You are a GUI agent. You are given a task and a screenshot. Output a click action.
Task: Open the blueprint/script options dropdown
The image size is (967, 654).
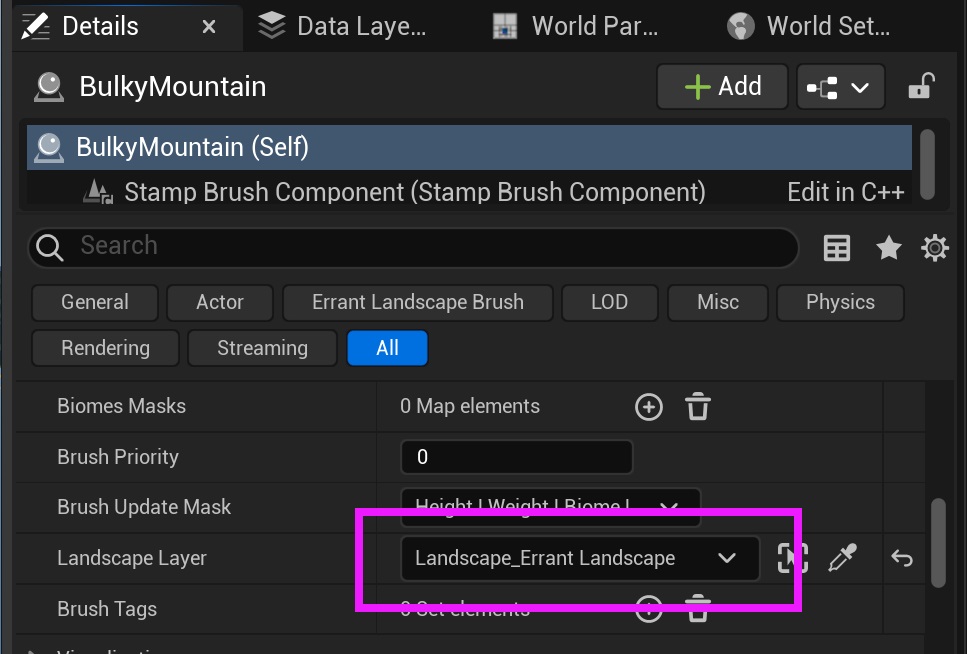click(838, 87)
